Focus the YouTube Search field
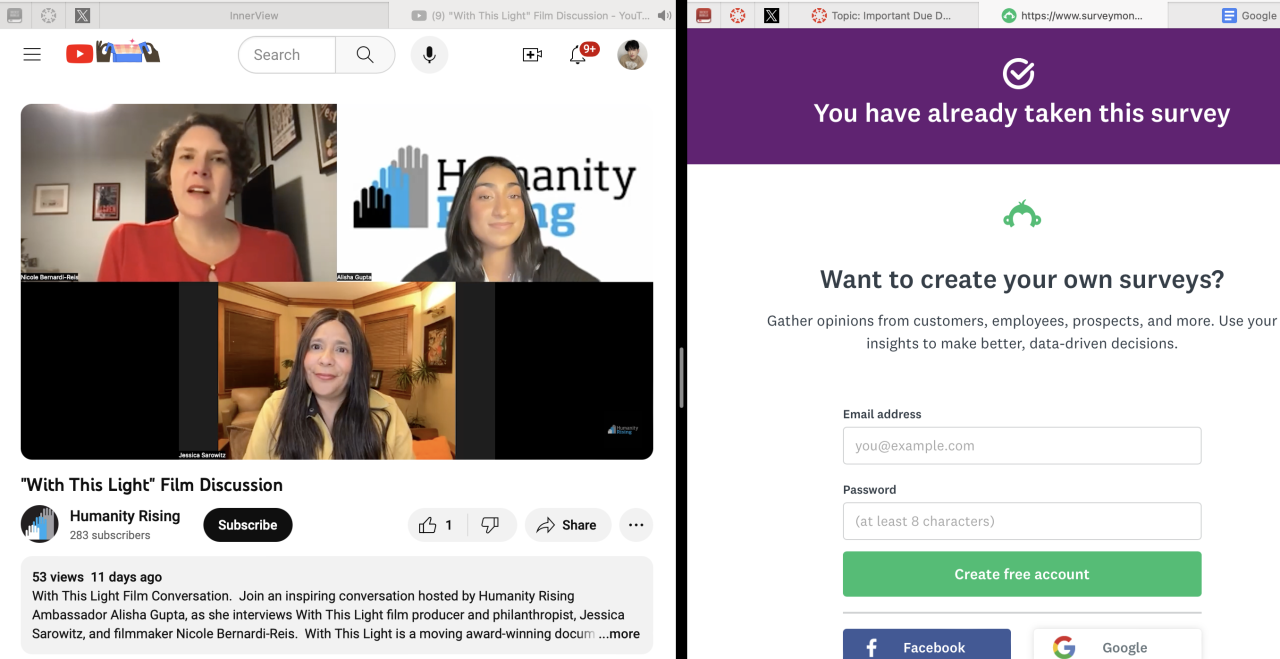Image resolution: width=1280 pixels, height=659 pixels. [286, 55]
